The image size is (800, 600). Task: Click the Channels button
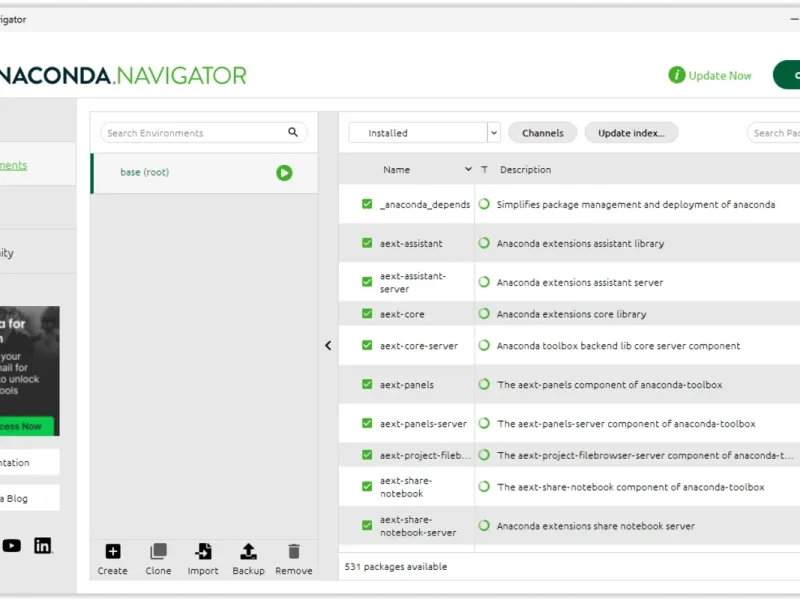[x=543, y=133]
